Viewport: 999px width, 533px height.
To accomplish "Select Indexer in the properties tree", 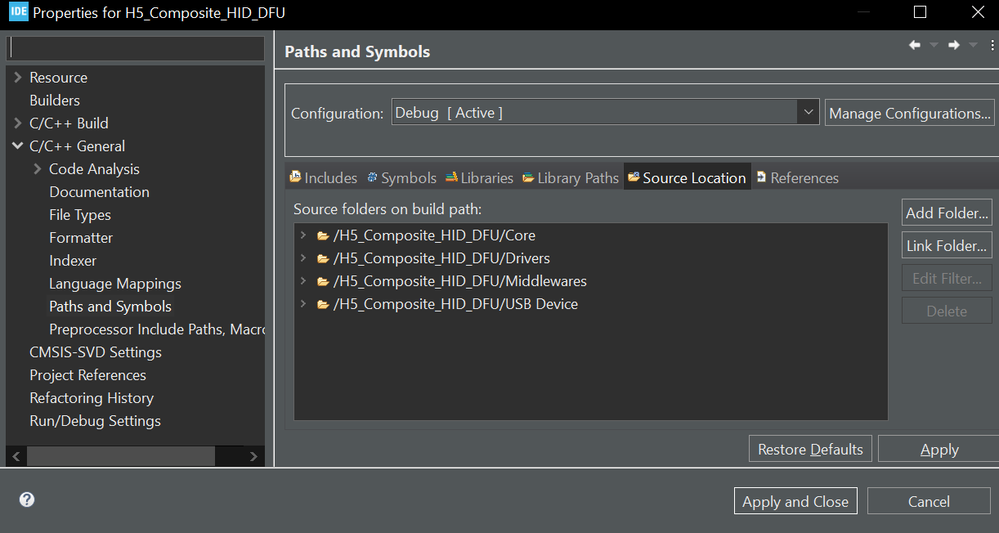I will [73, 261].
